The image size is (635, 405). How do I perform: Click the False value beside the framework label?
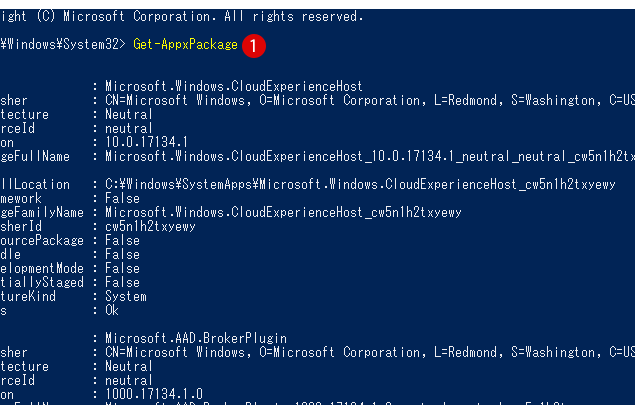click(x=122, y=198)
